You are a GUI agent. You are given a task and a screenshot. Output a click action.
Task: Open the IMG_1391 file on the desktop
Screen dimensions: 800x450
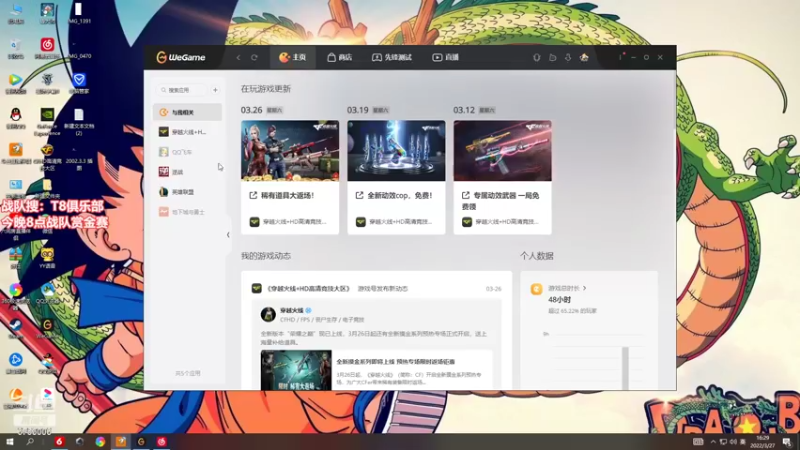(x=79, y=13)
